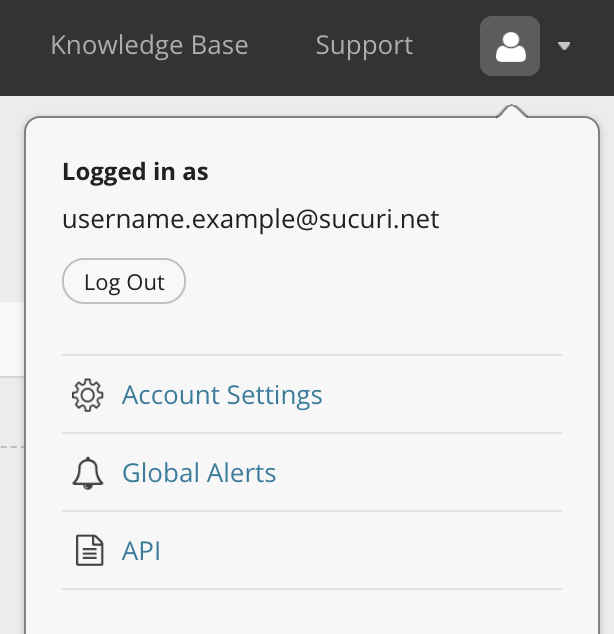Image resolution: width=614 pixels, height=634 pixels.
Task: Click the bell icon beside Global Alerts
Action: 88,473
